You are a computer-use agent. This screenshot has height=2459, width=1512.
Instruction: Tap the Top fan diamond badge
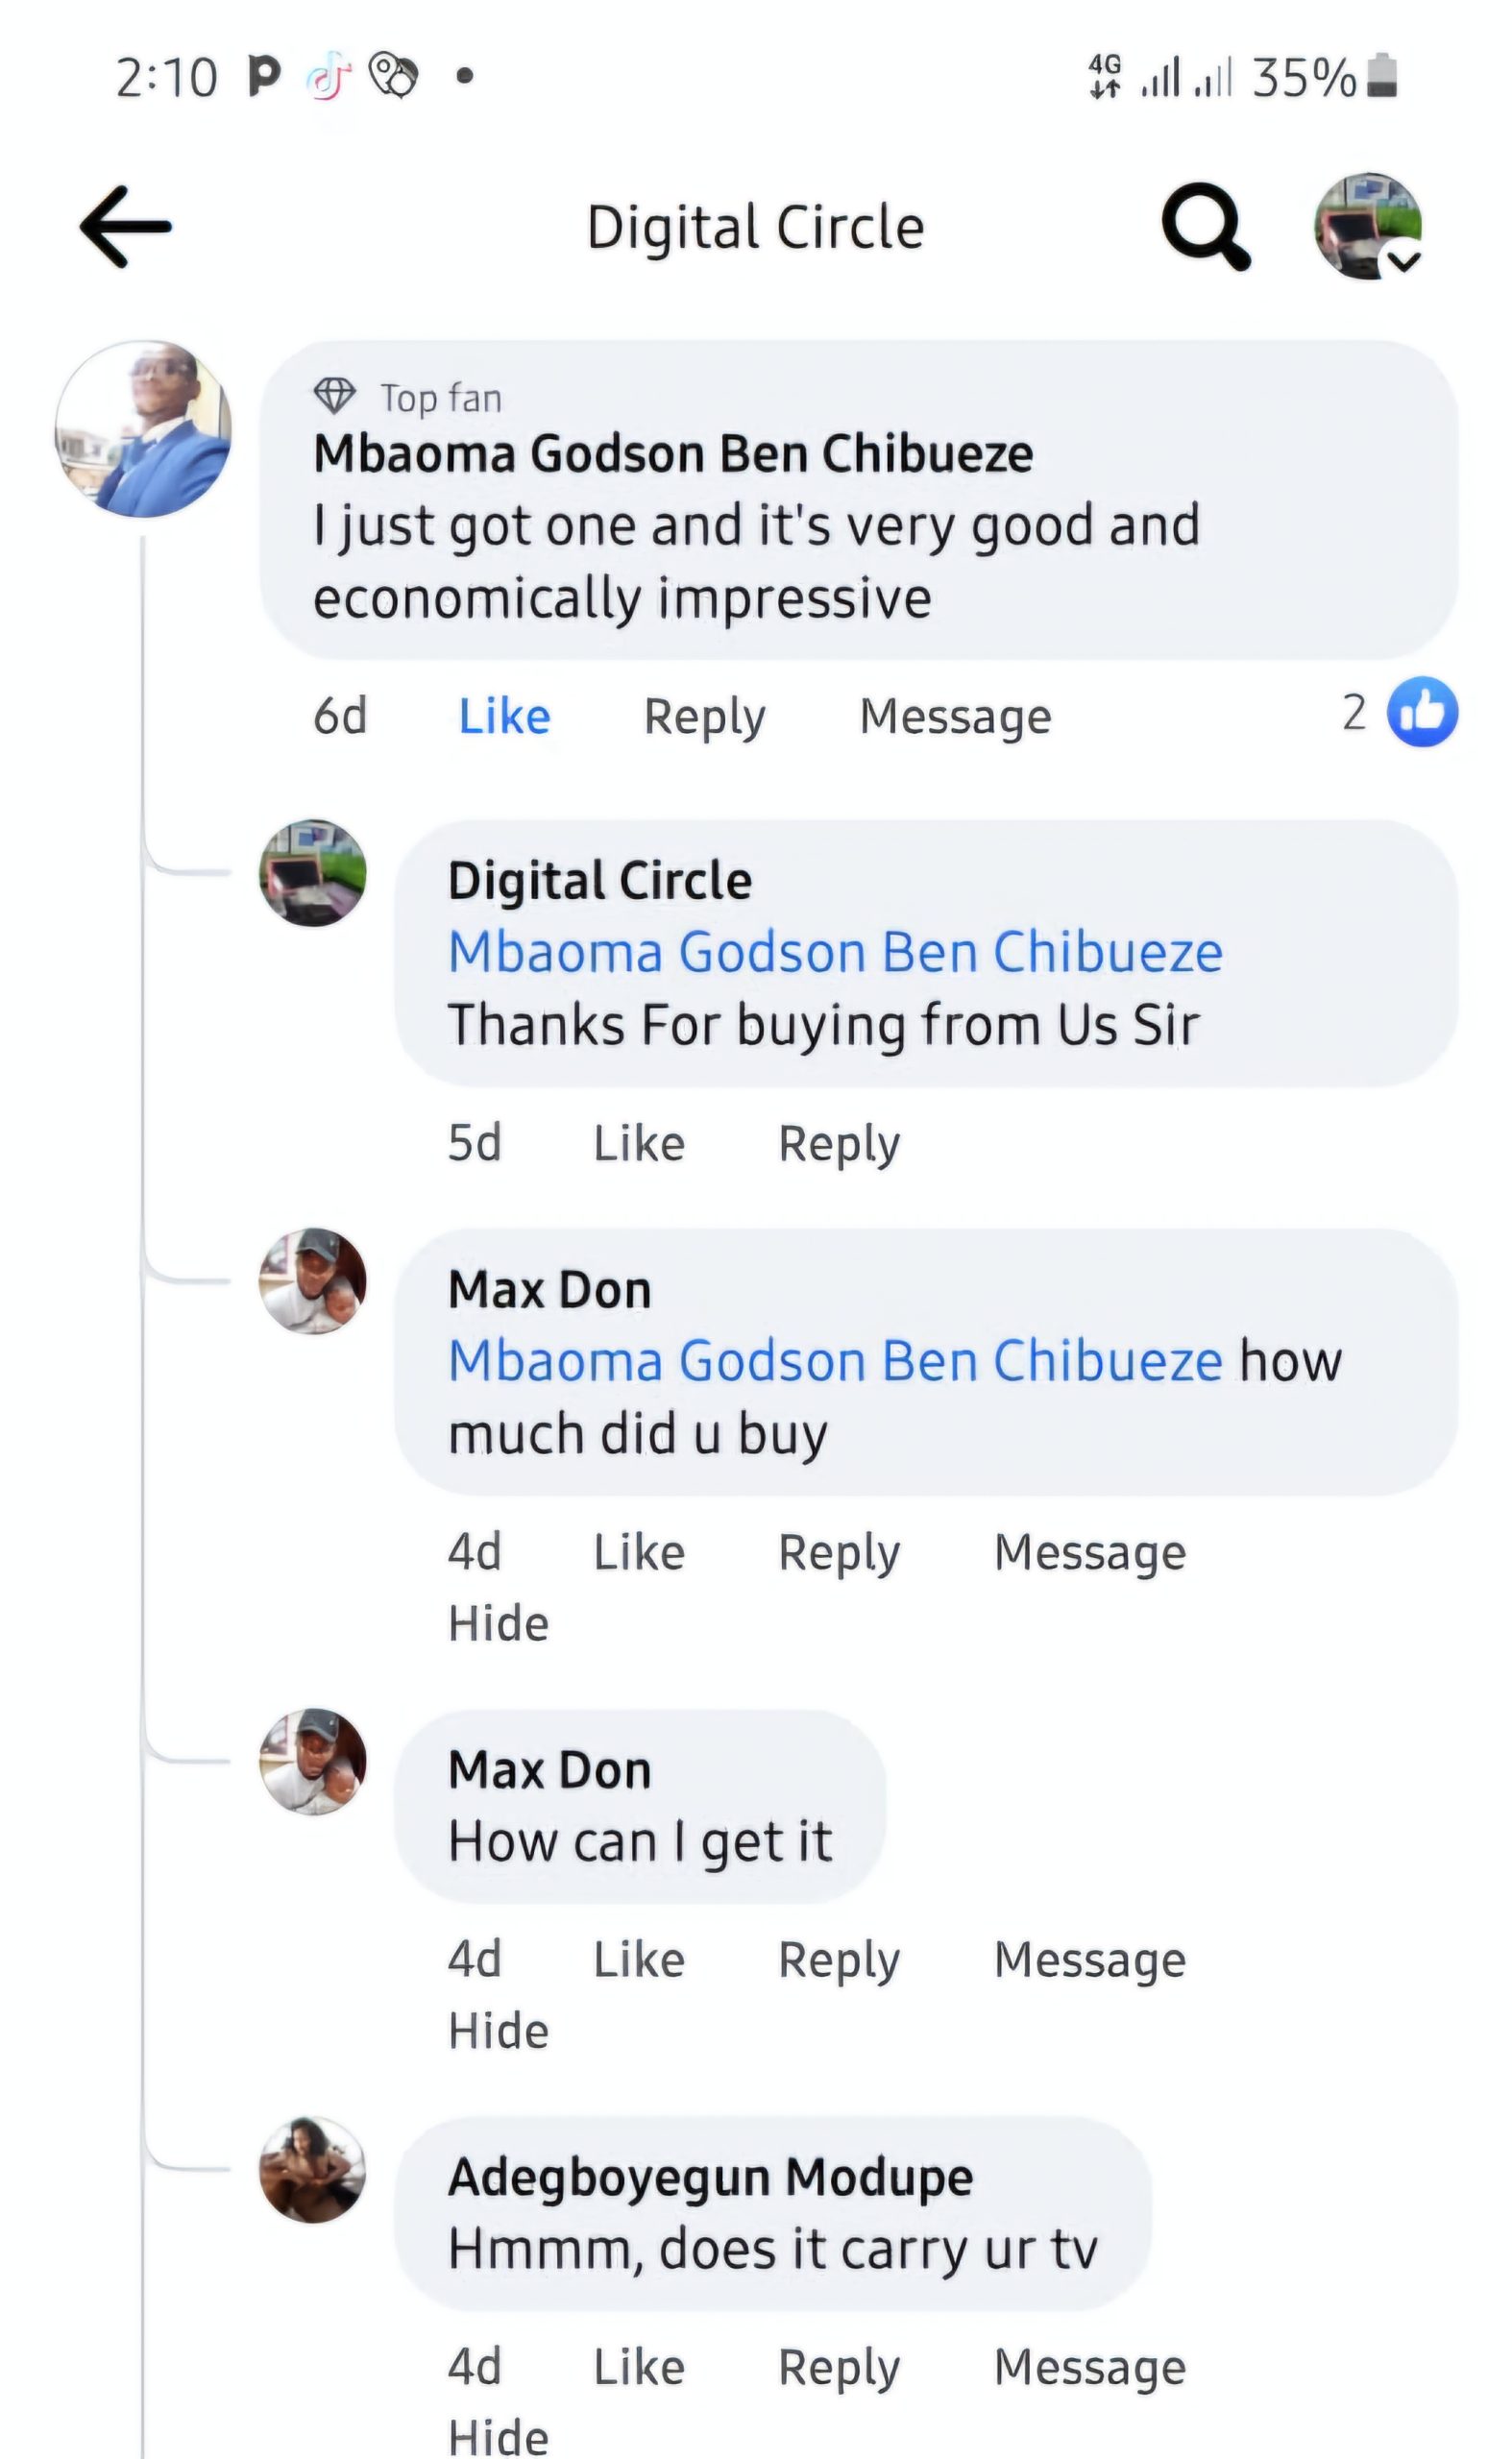click(x=334, y=396)
